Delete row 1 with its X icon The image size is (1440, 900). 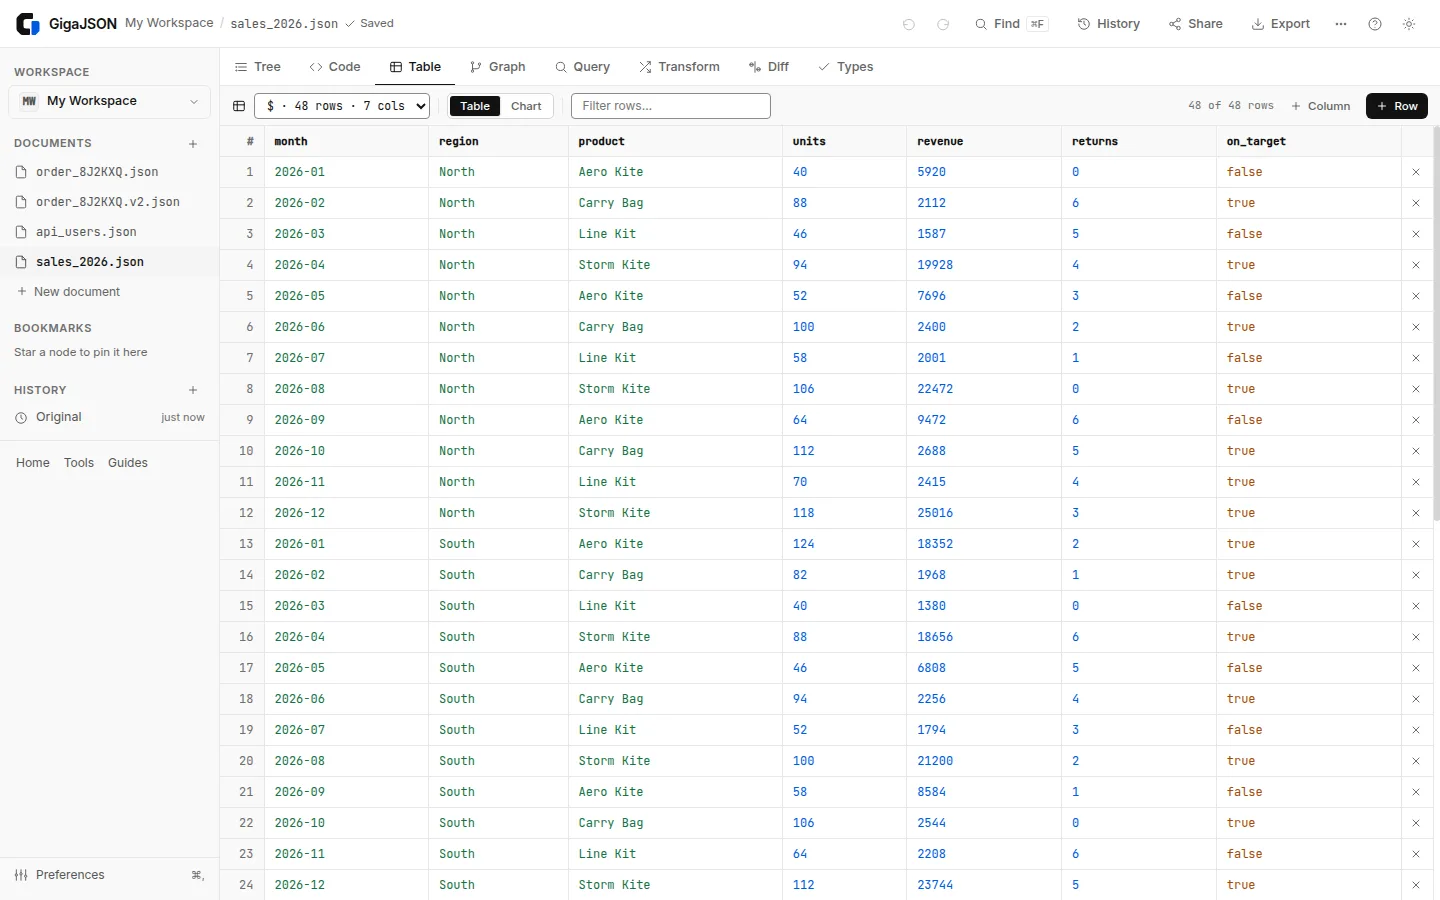pos(1416,172)
